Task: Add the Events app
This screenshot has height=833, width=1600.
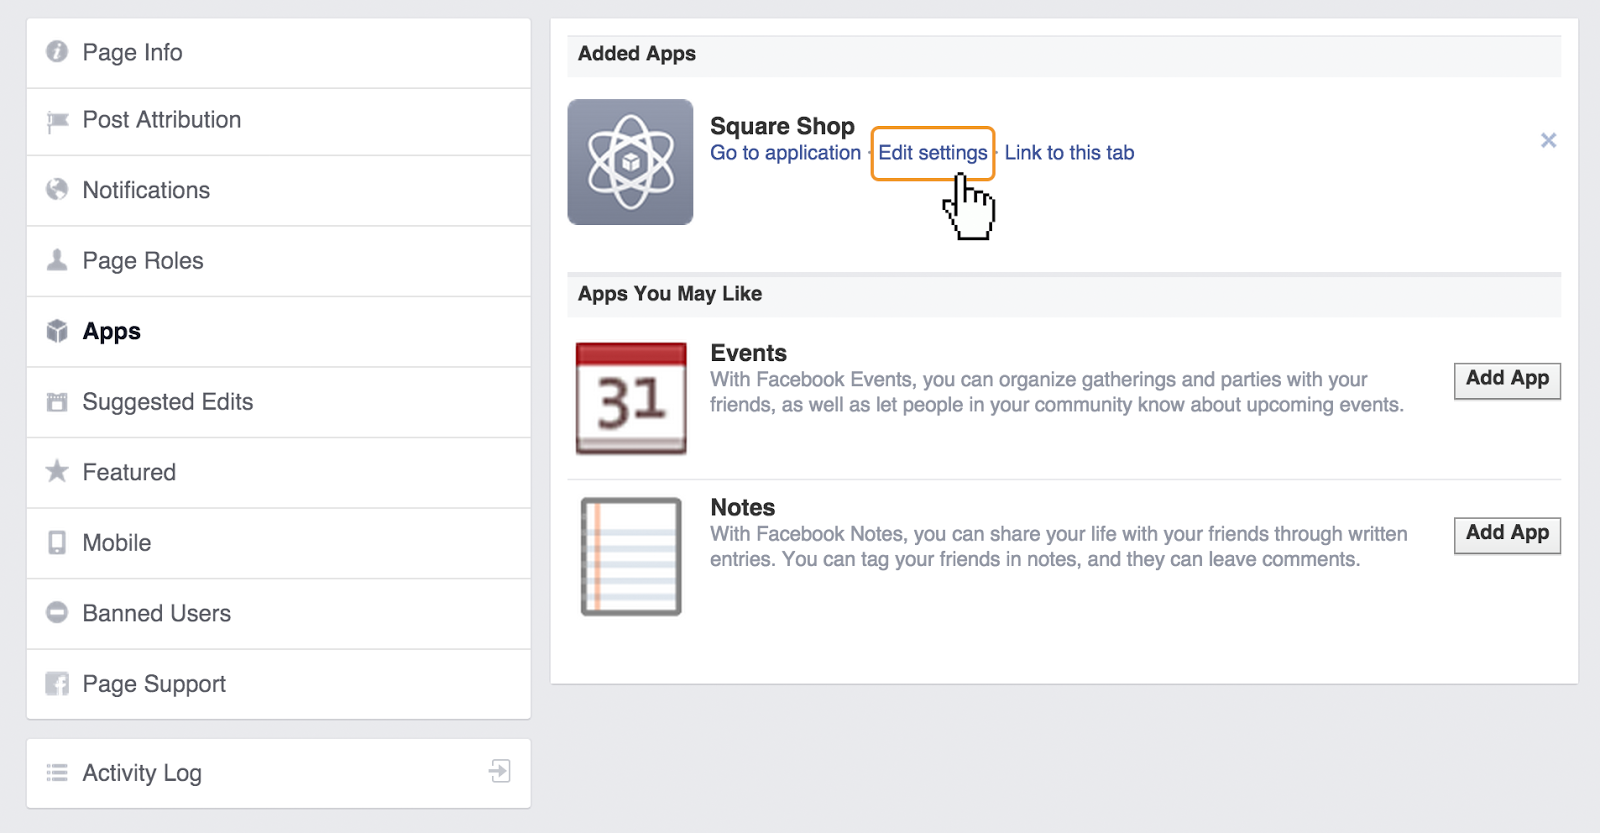Action: [x=1507, y=380]
